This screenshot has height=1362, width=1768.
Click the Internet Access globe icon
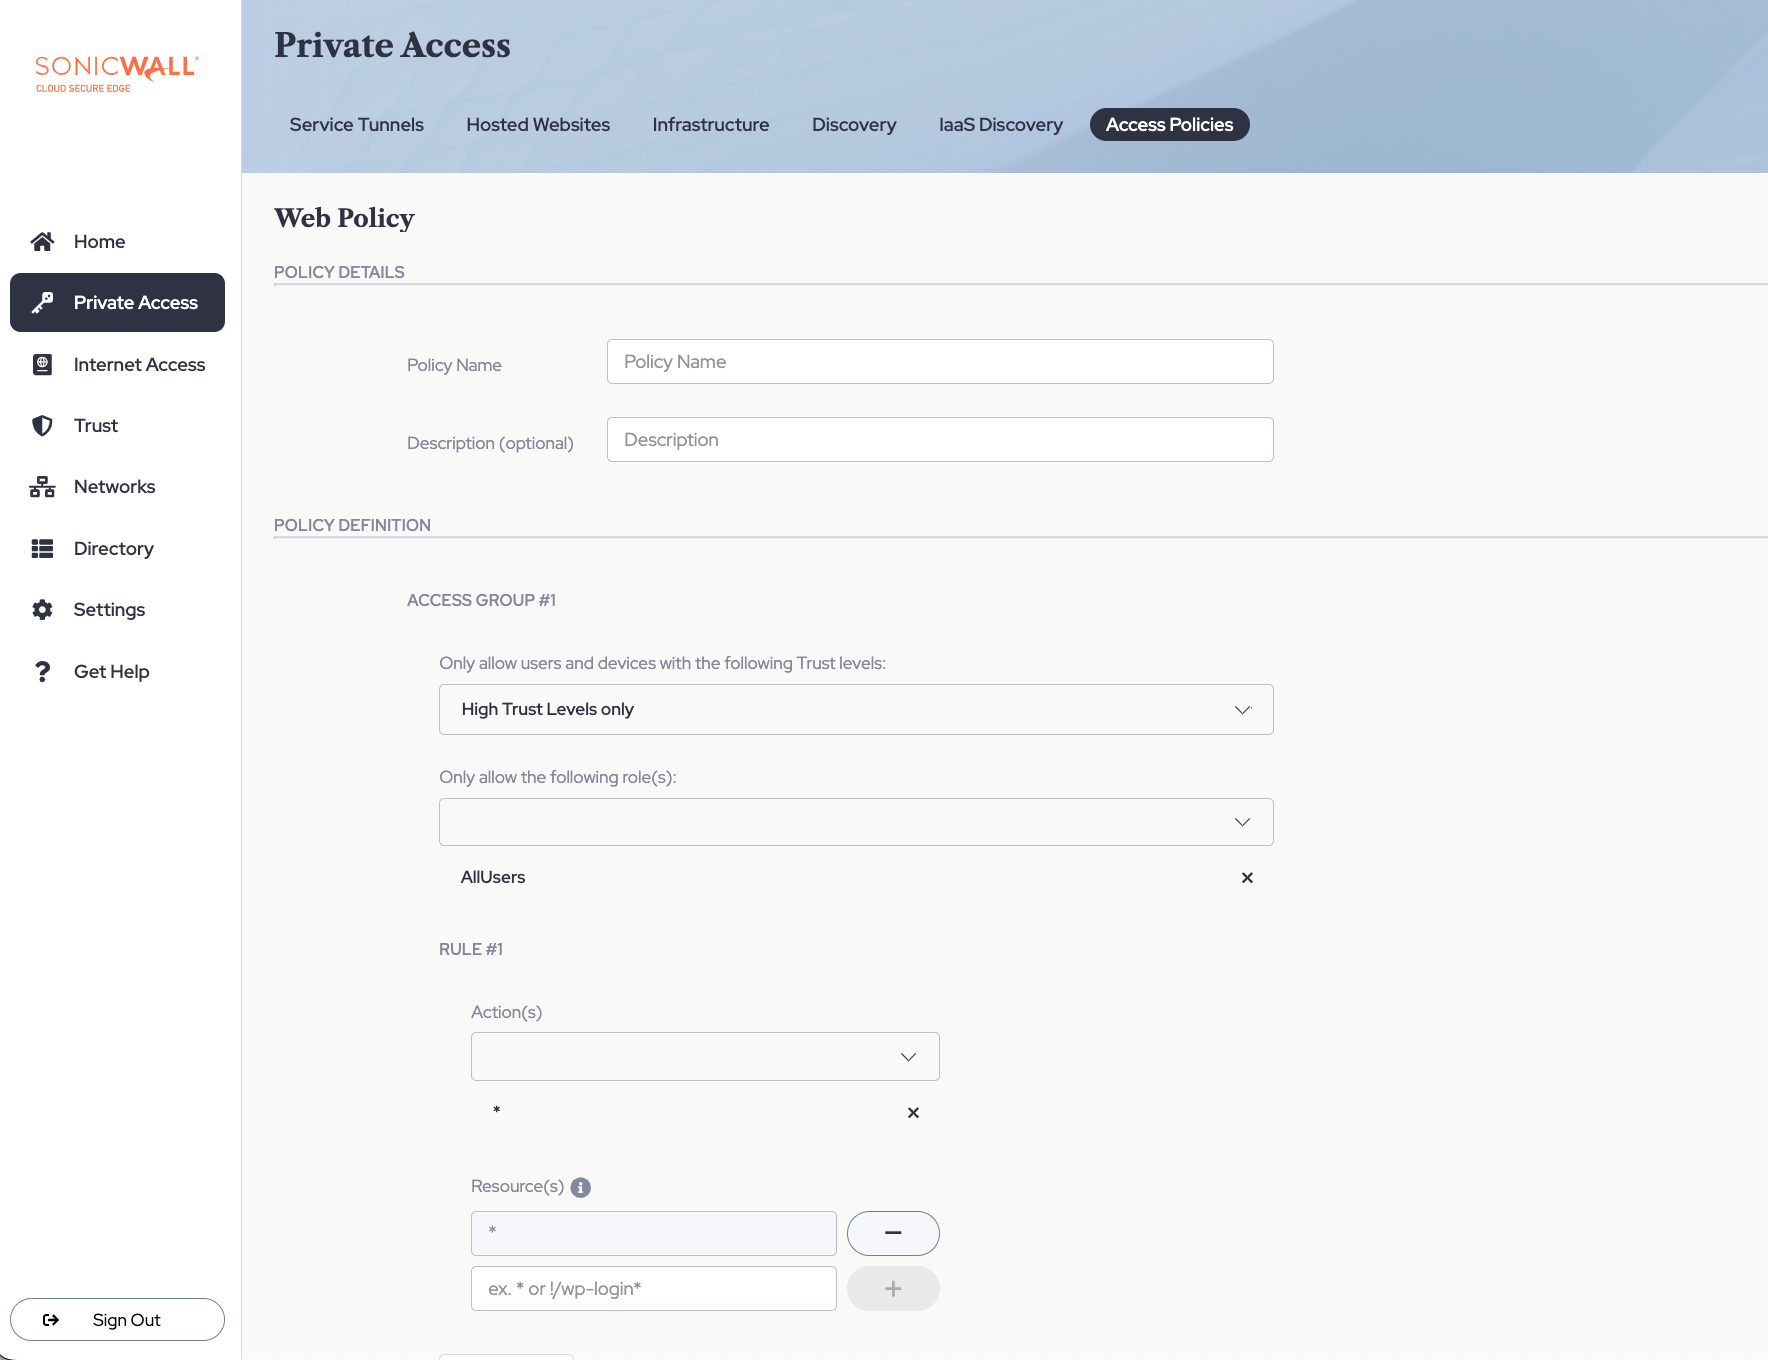(42, 364)
